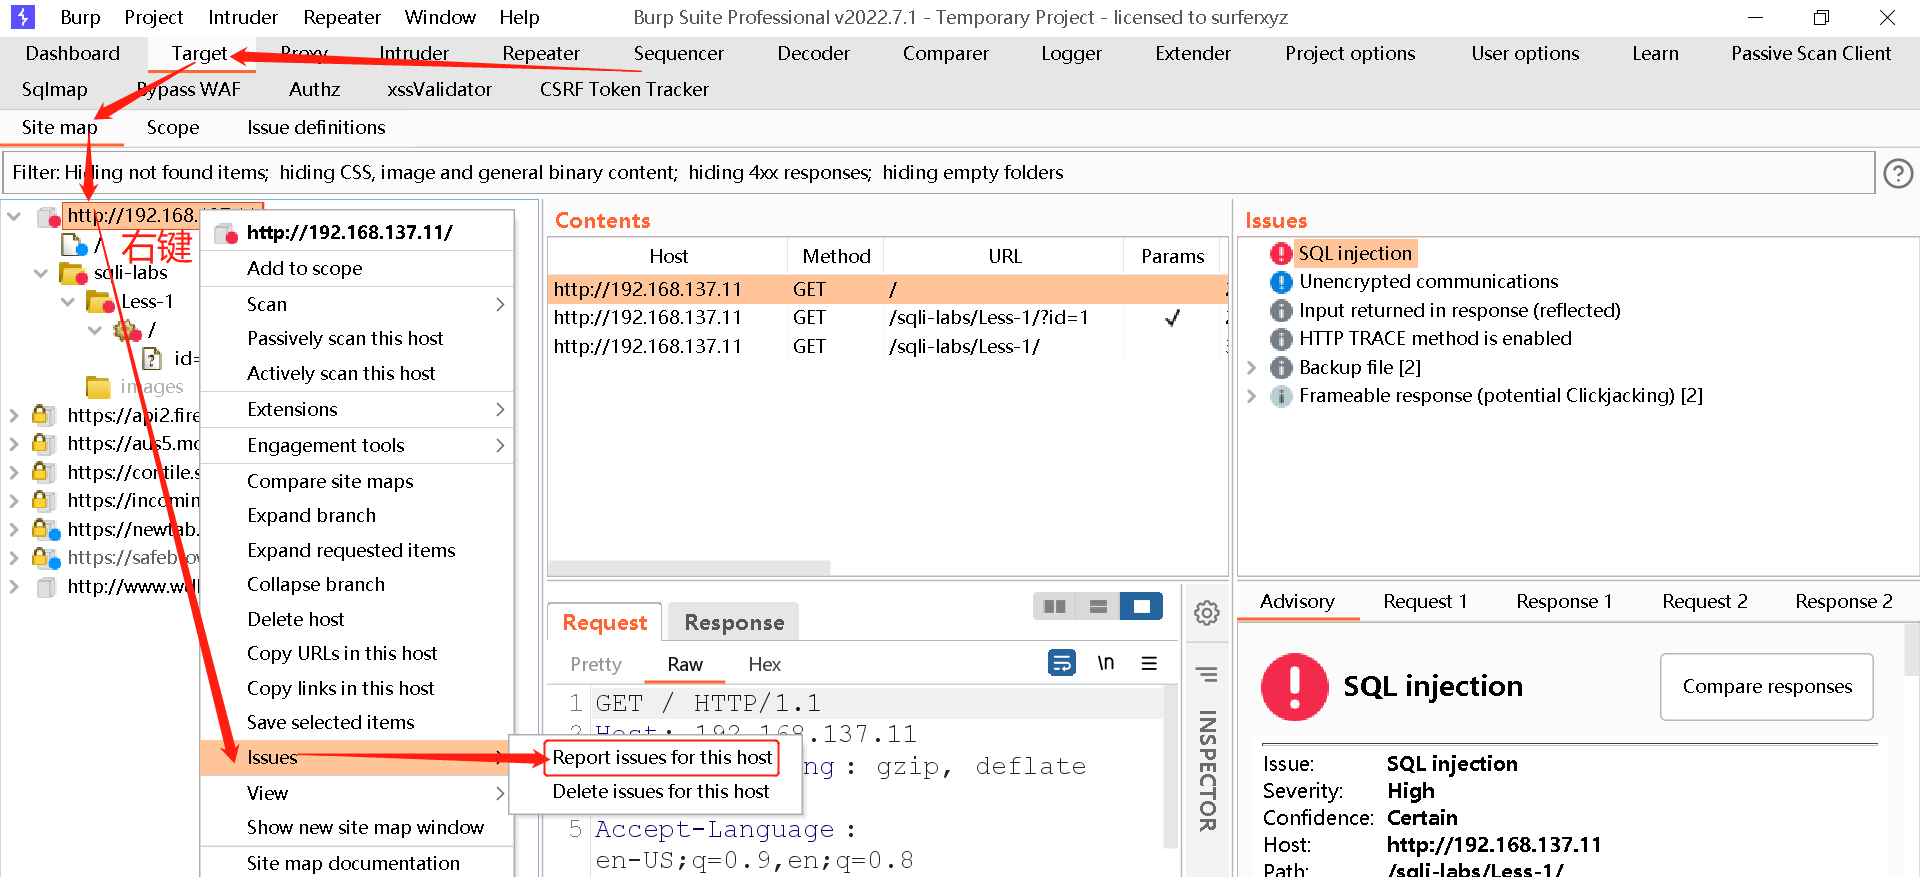The image size is (1920, 877).
Task: Switch to the Dashboard tab
Action: [72, 54]
